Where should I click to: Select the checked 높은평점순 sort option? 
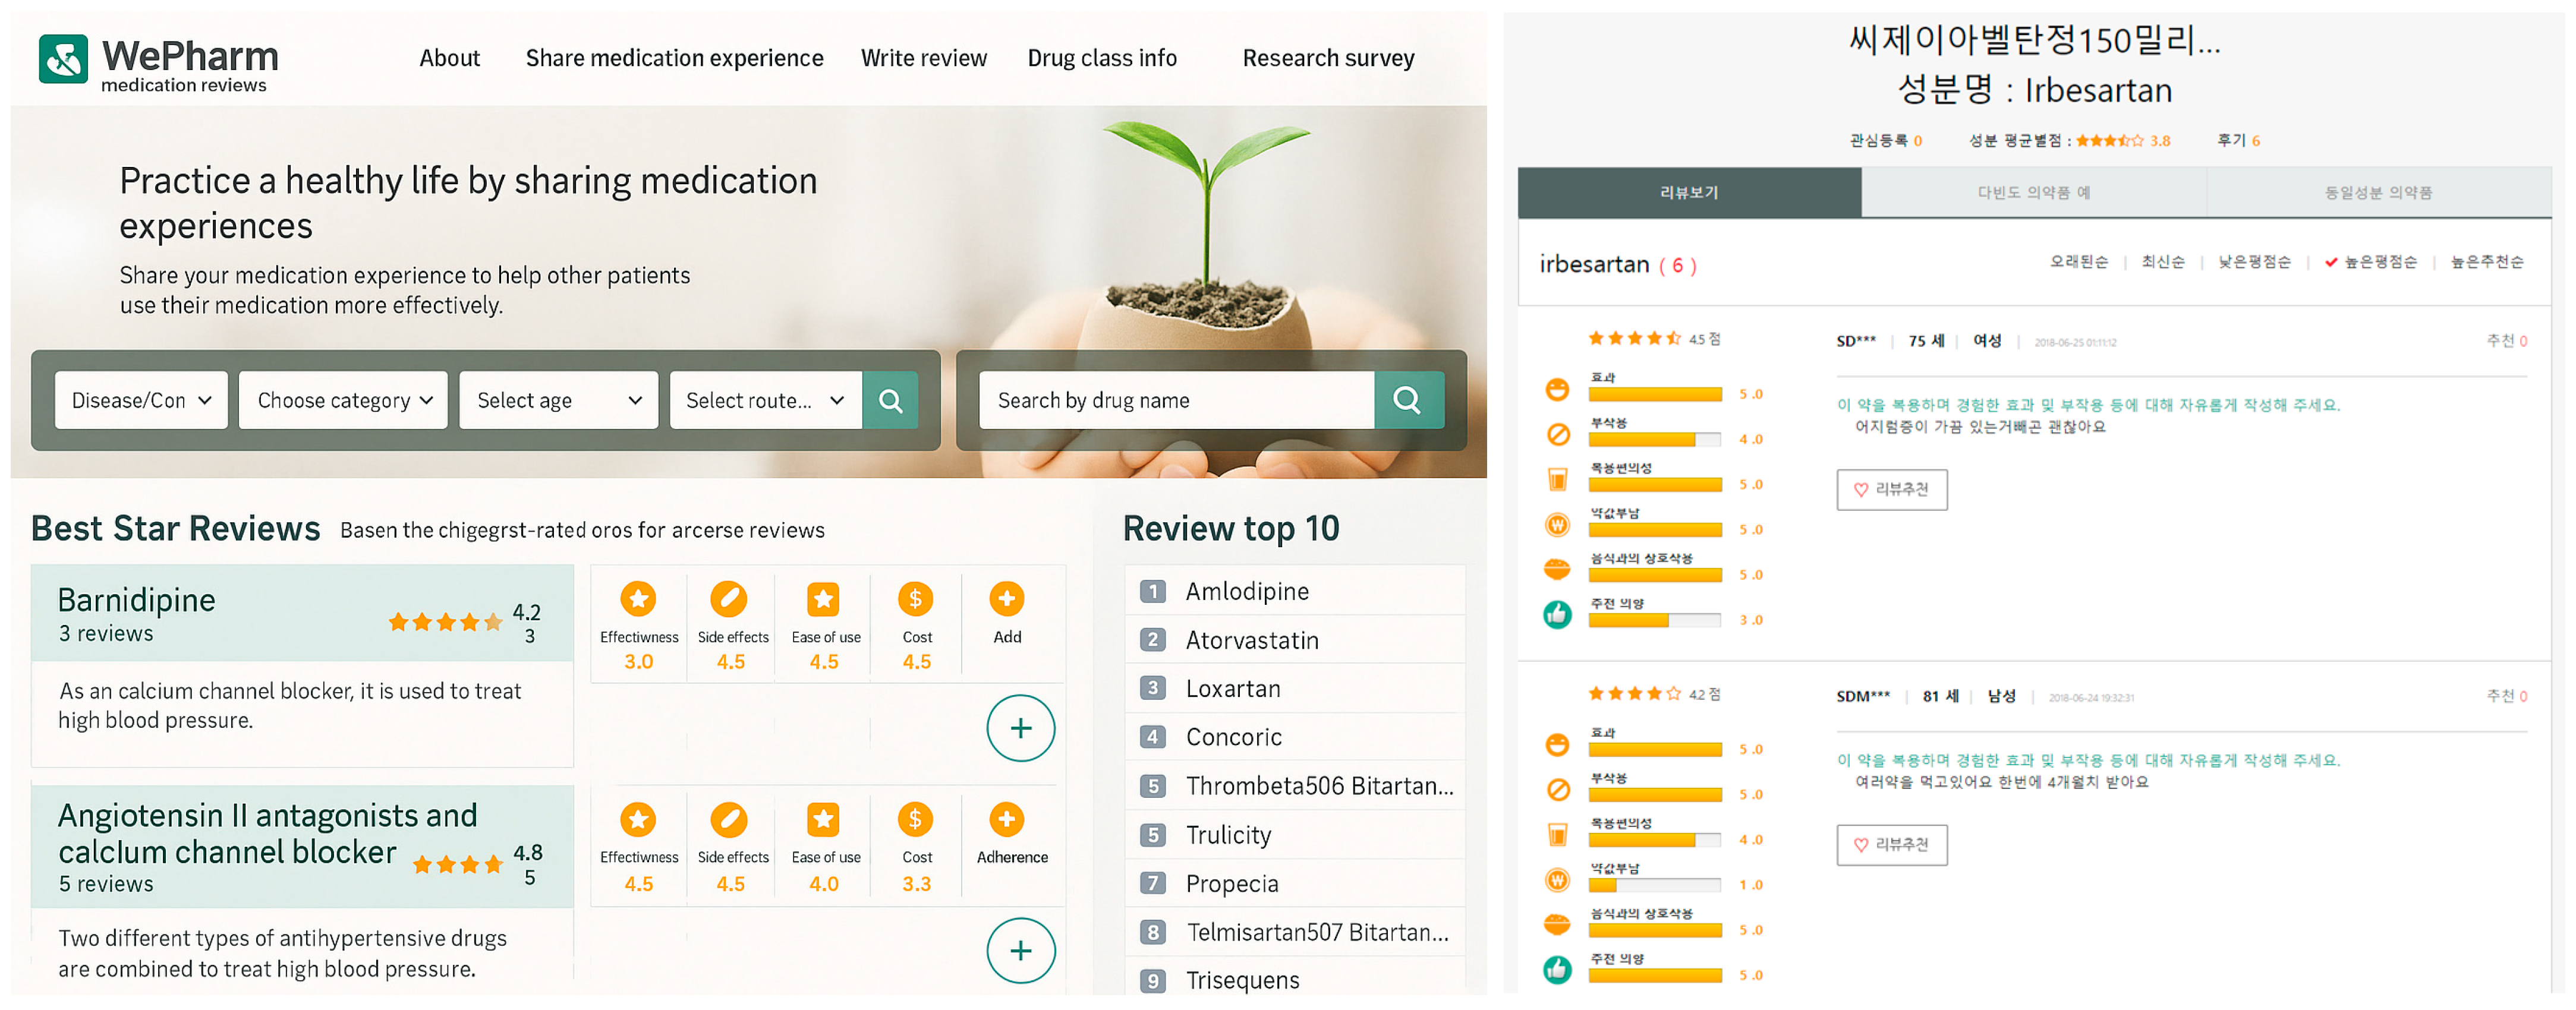pos(2379,263)
